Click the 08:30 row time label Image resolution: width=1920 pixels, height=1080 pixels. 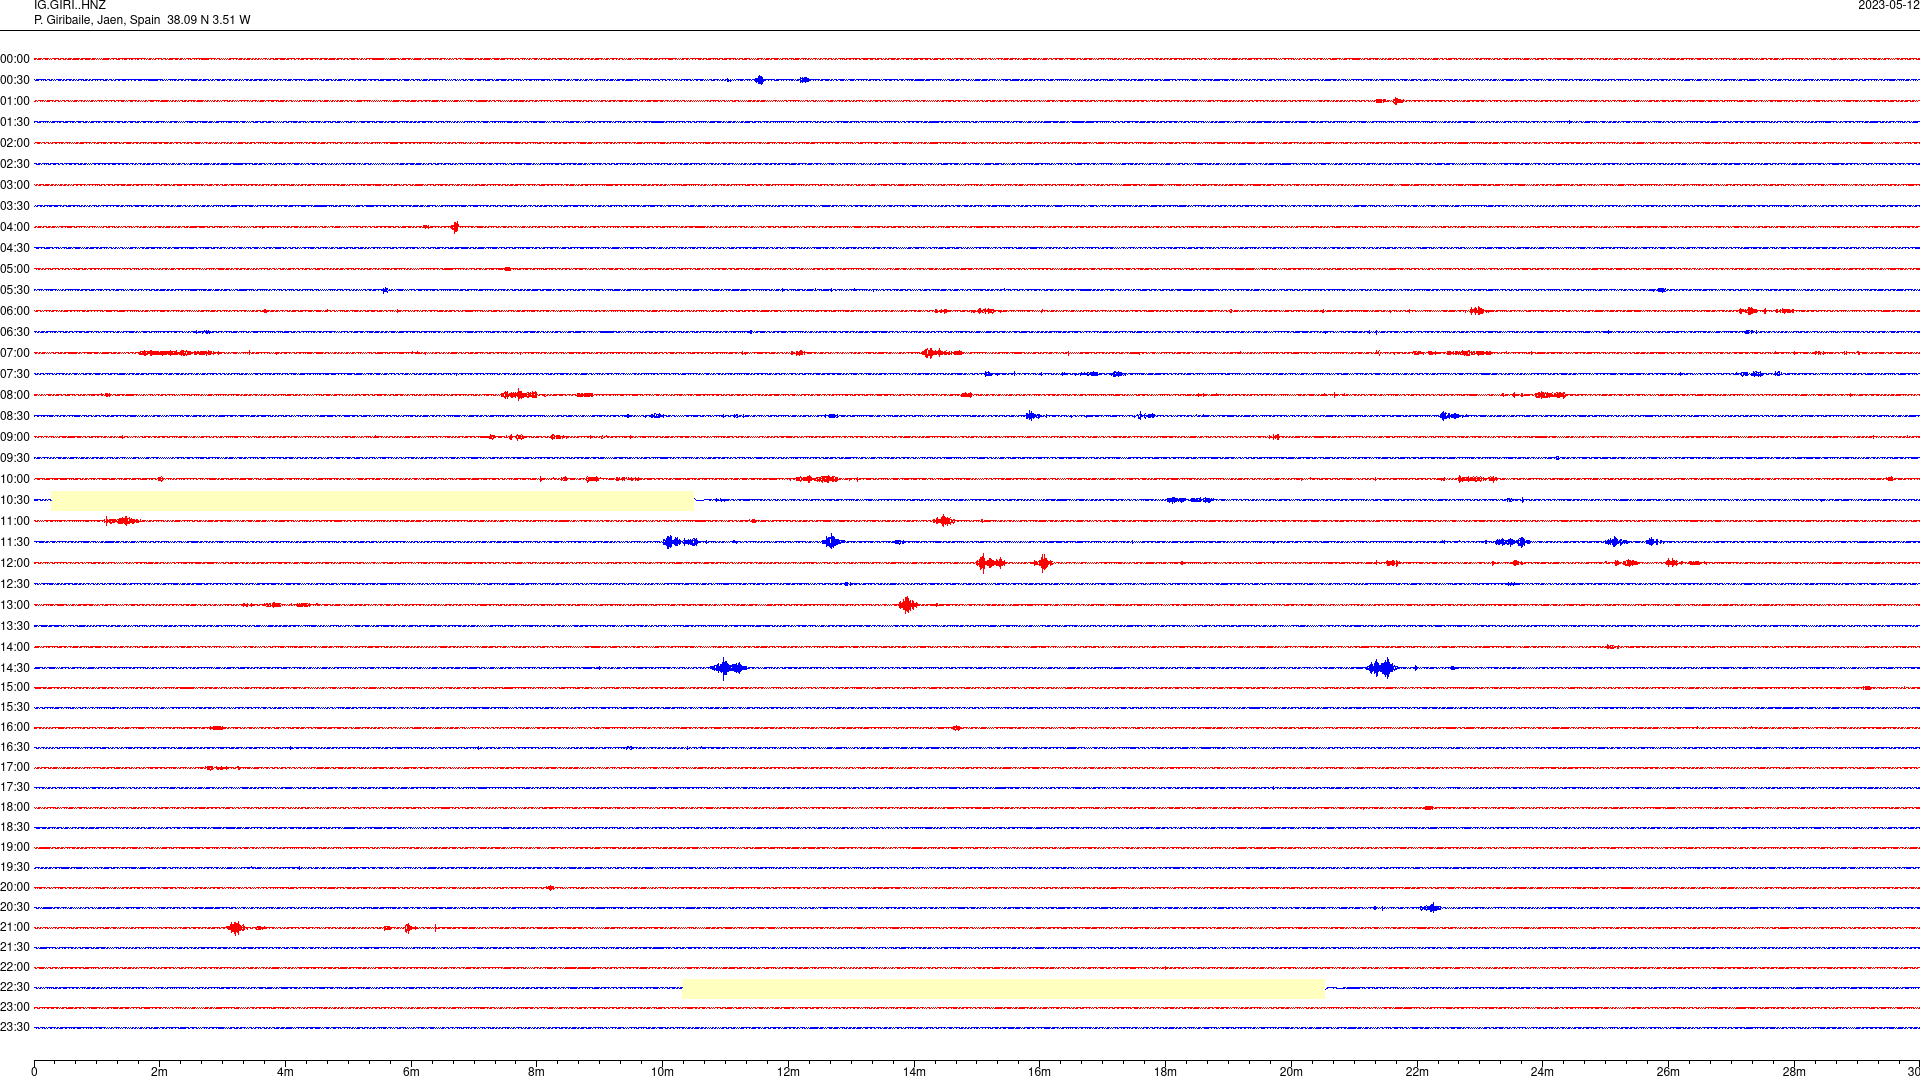coord(15,416)
